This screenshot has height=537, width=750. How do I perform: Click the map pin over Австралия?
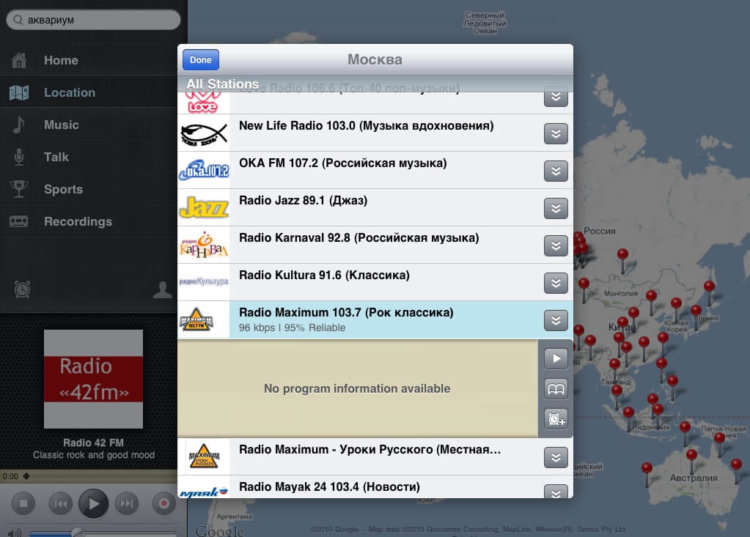point(692,460)
